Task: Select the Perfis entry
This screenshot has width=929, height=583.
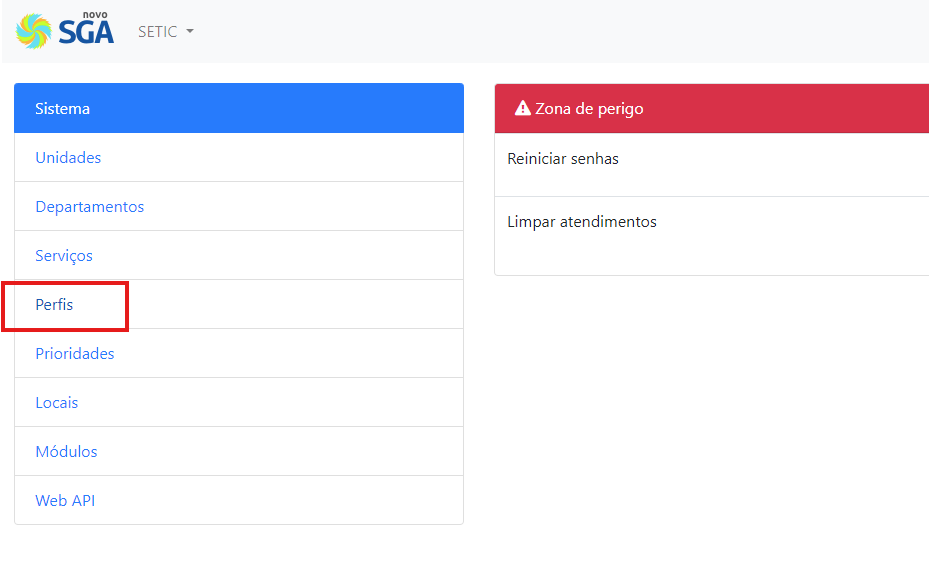Action: pyautogui.click(x=54, y=305)
